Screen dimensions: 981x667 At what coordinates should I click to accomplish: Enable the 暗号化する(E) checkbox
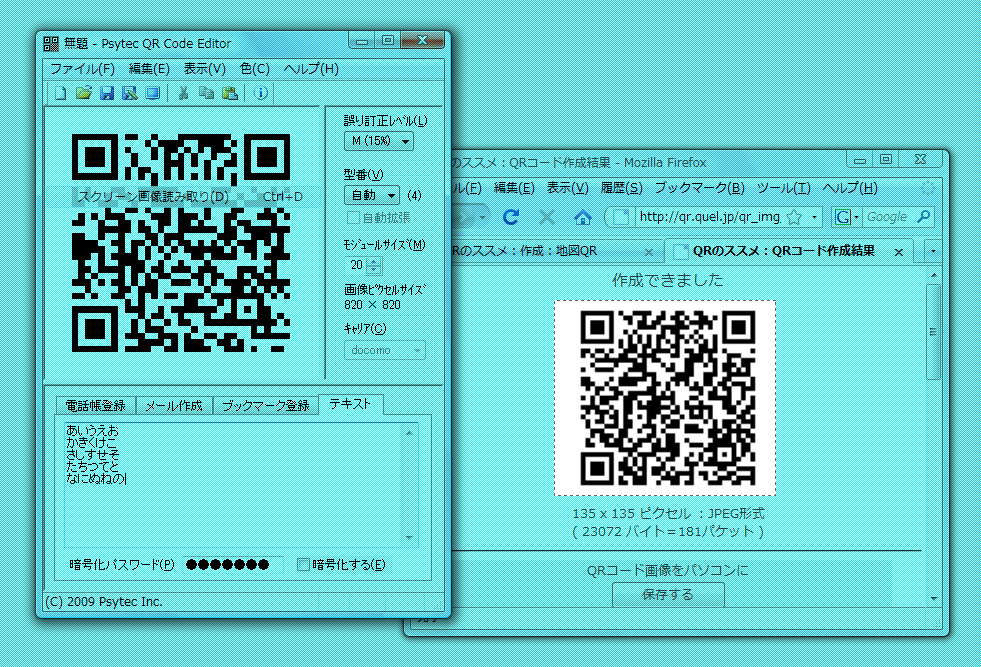click(303, 565)
